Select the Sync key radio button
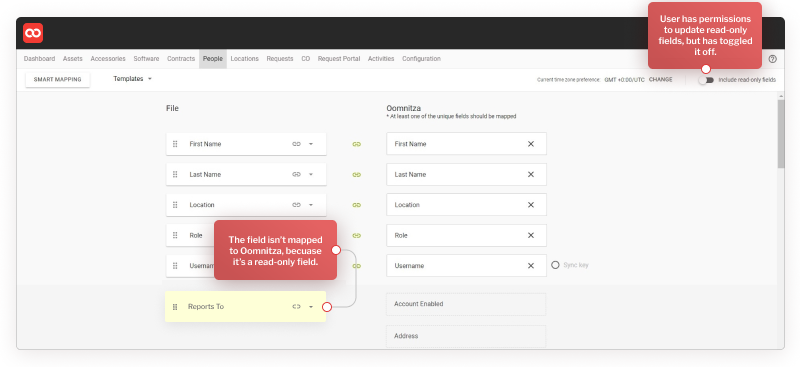 point(555,265)
